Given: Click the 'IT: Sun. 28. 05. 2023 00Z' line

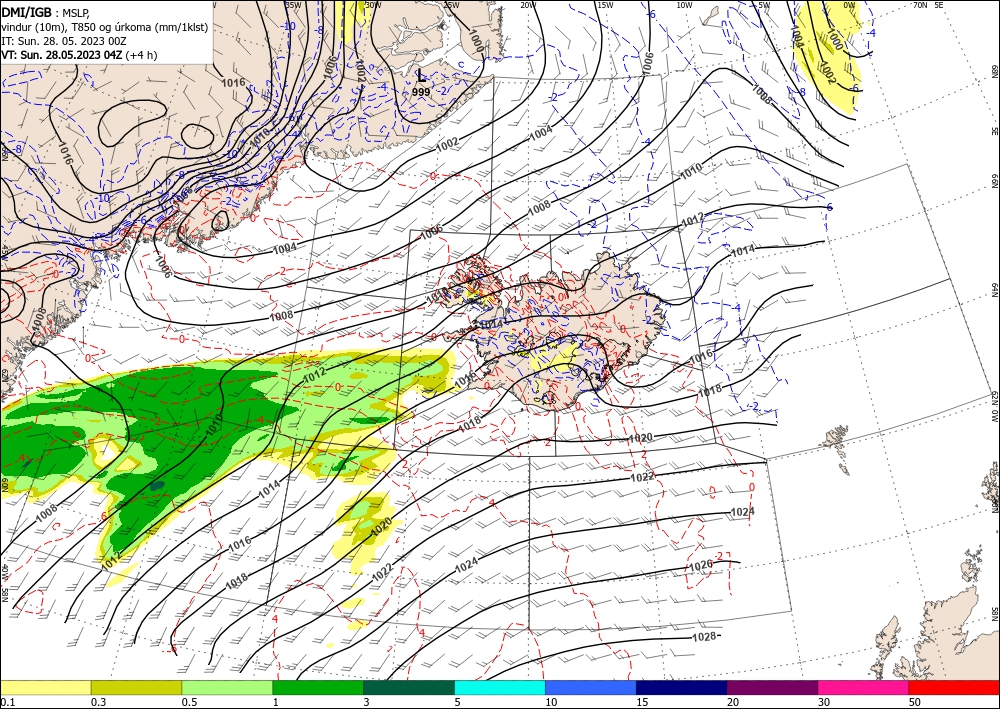Looking at the screenshot, I should [x=63, y=41].
